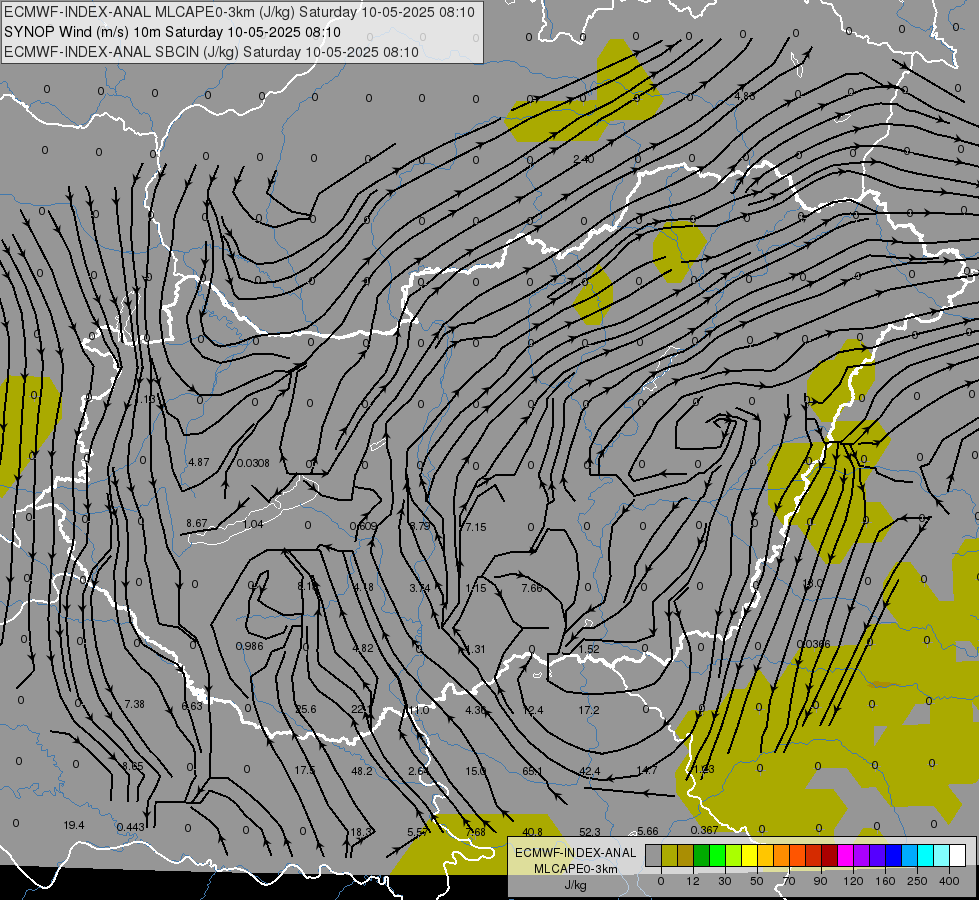Click the legend tick label 50
The image size is (979, 900).
pos(757,881)
